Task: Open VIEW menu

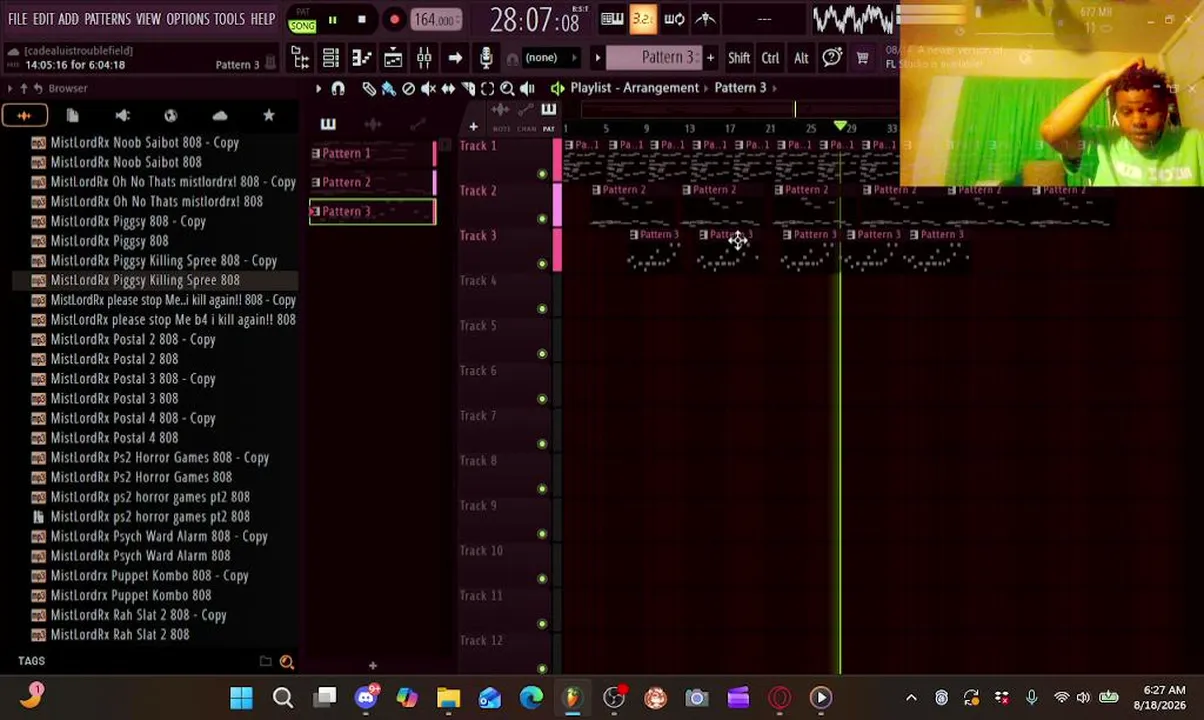Action: click(148, 19)
